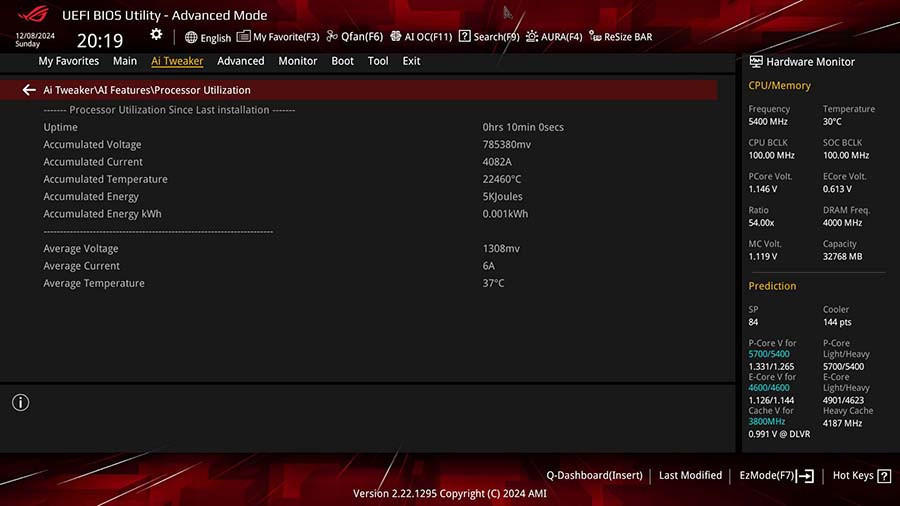Click the 1308mv average voltage value
The height and width of the screenshot is (506, 900).
pyautogui.click(x=501, y=248)
